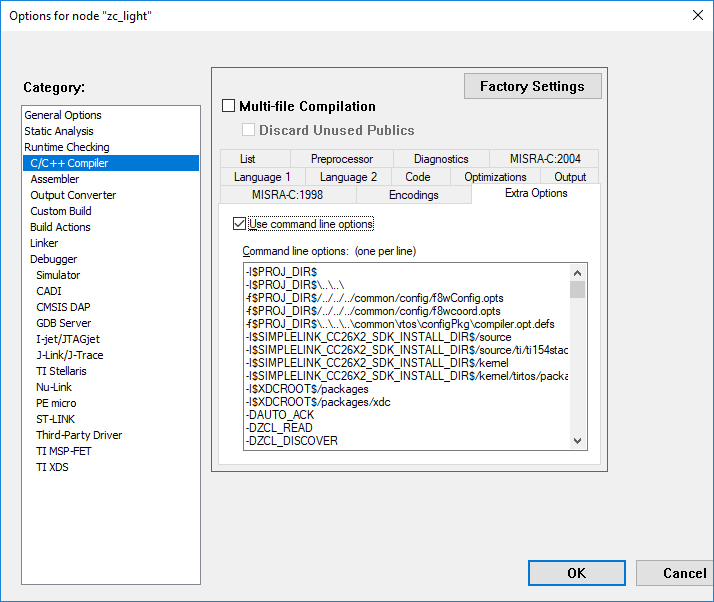Click scroll up arrow in options box

click(577, 273)
